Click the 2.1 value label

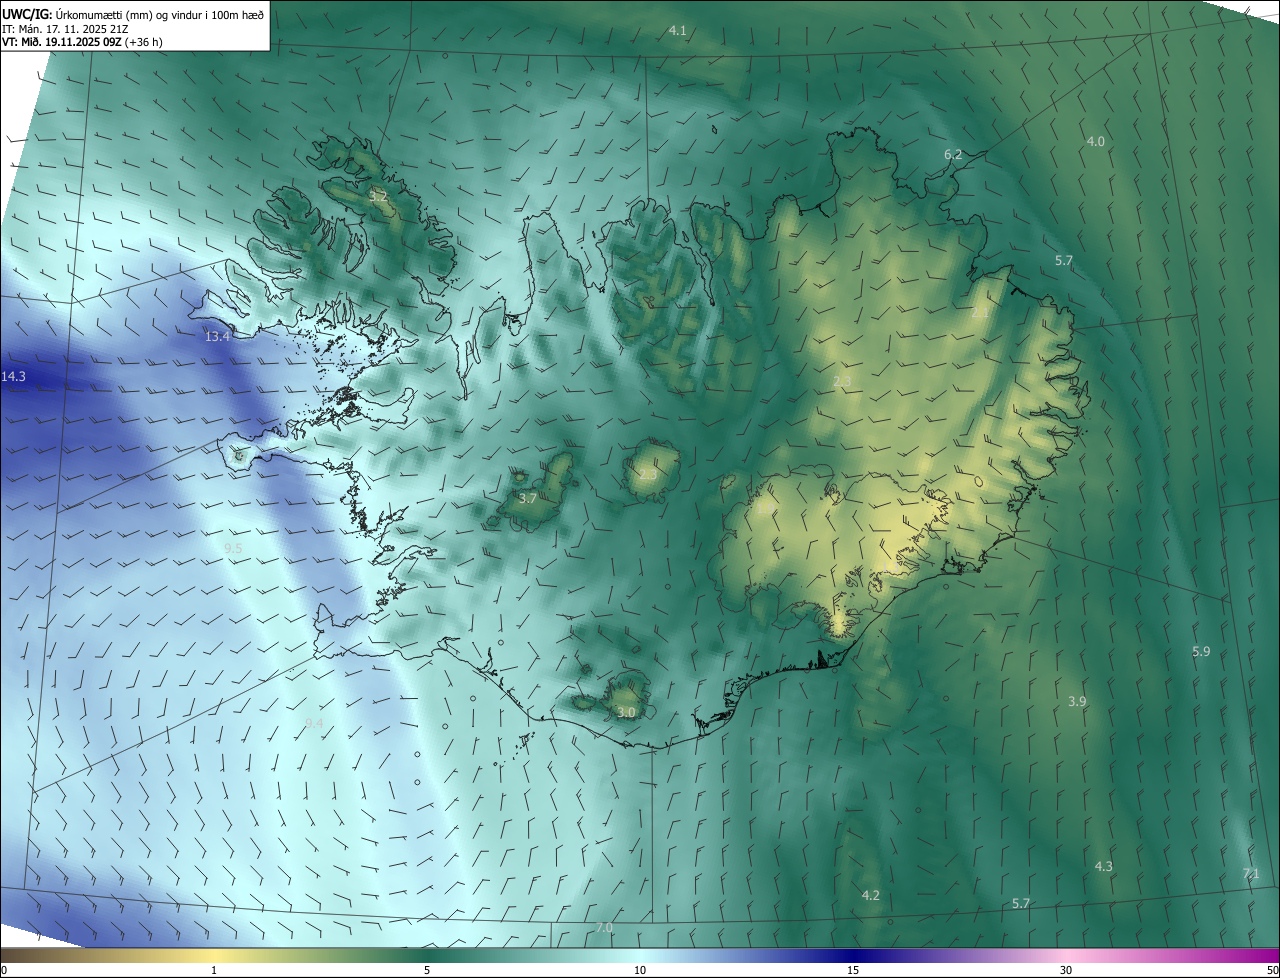pyautogui.click(x=980, y=314)
